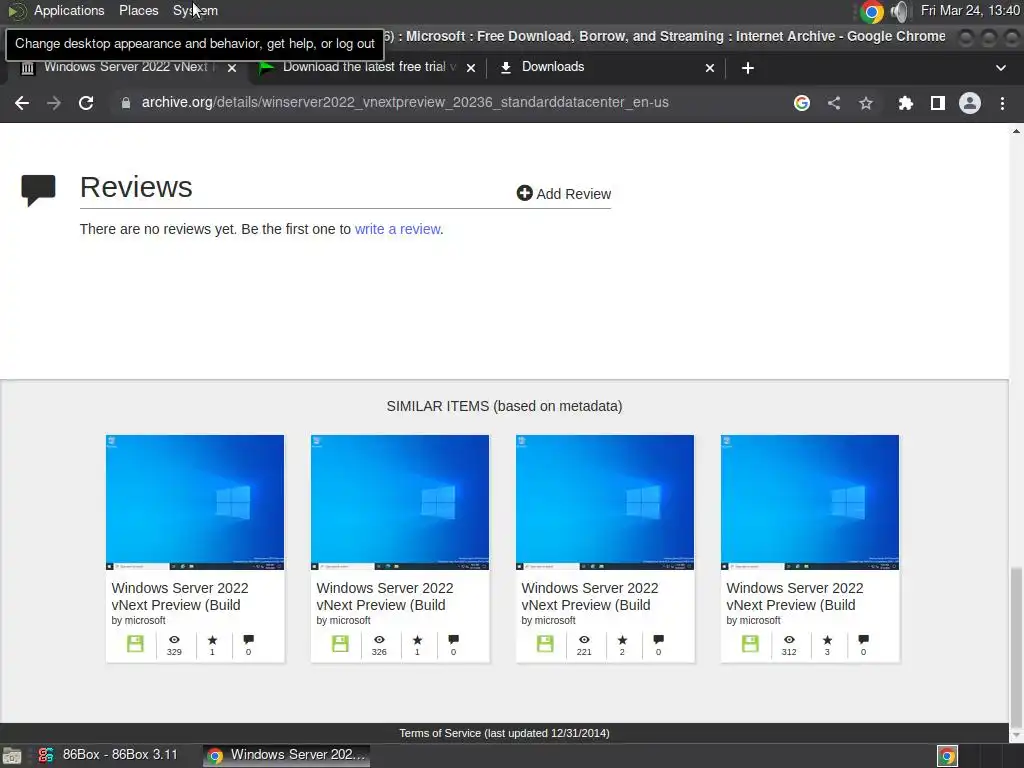Share this page using the share icon
This screenshot has width=1024, height=768.
[x=834, y=103]
